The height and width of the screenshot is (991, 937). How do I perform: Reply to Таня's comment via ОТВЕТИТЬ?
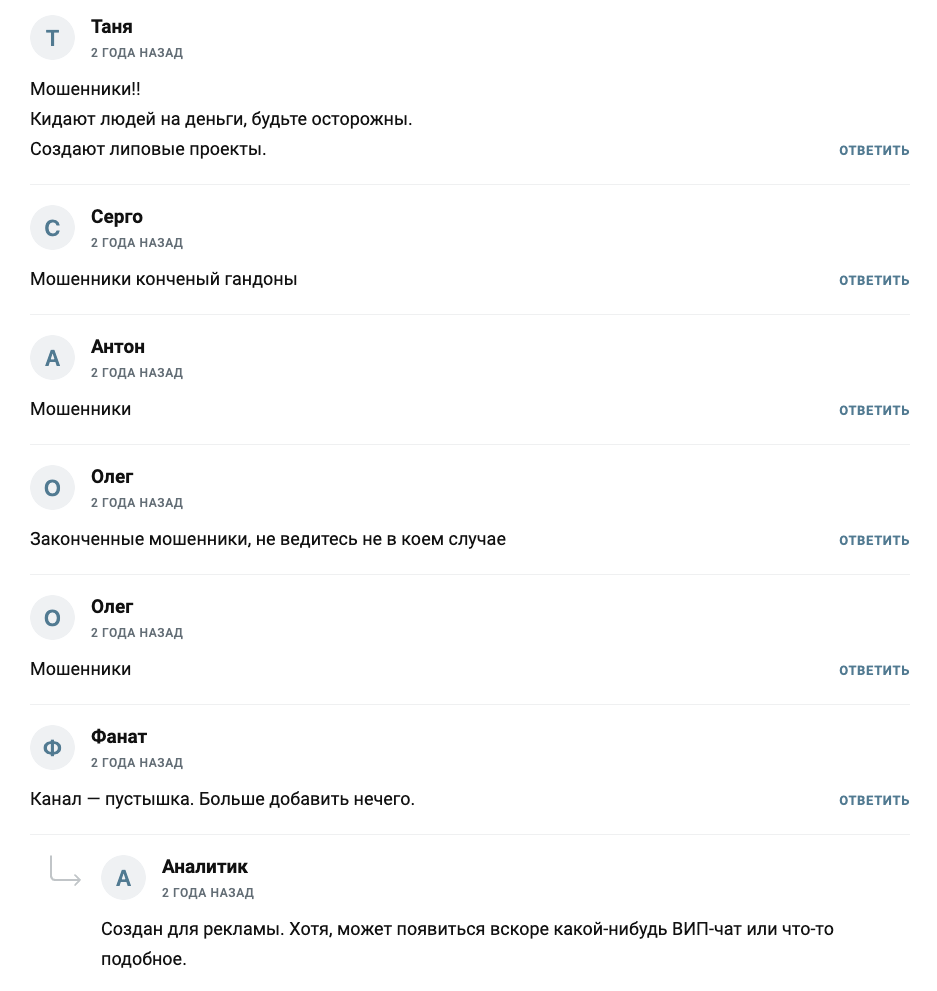point(874,151)
